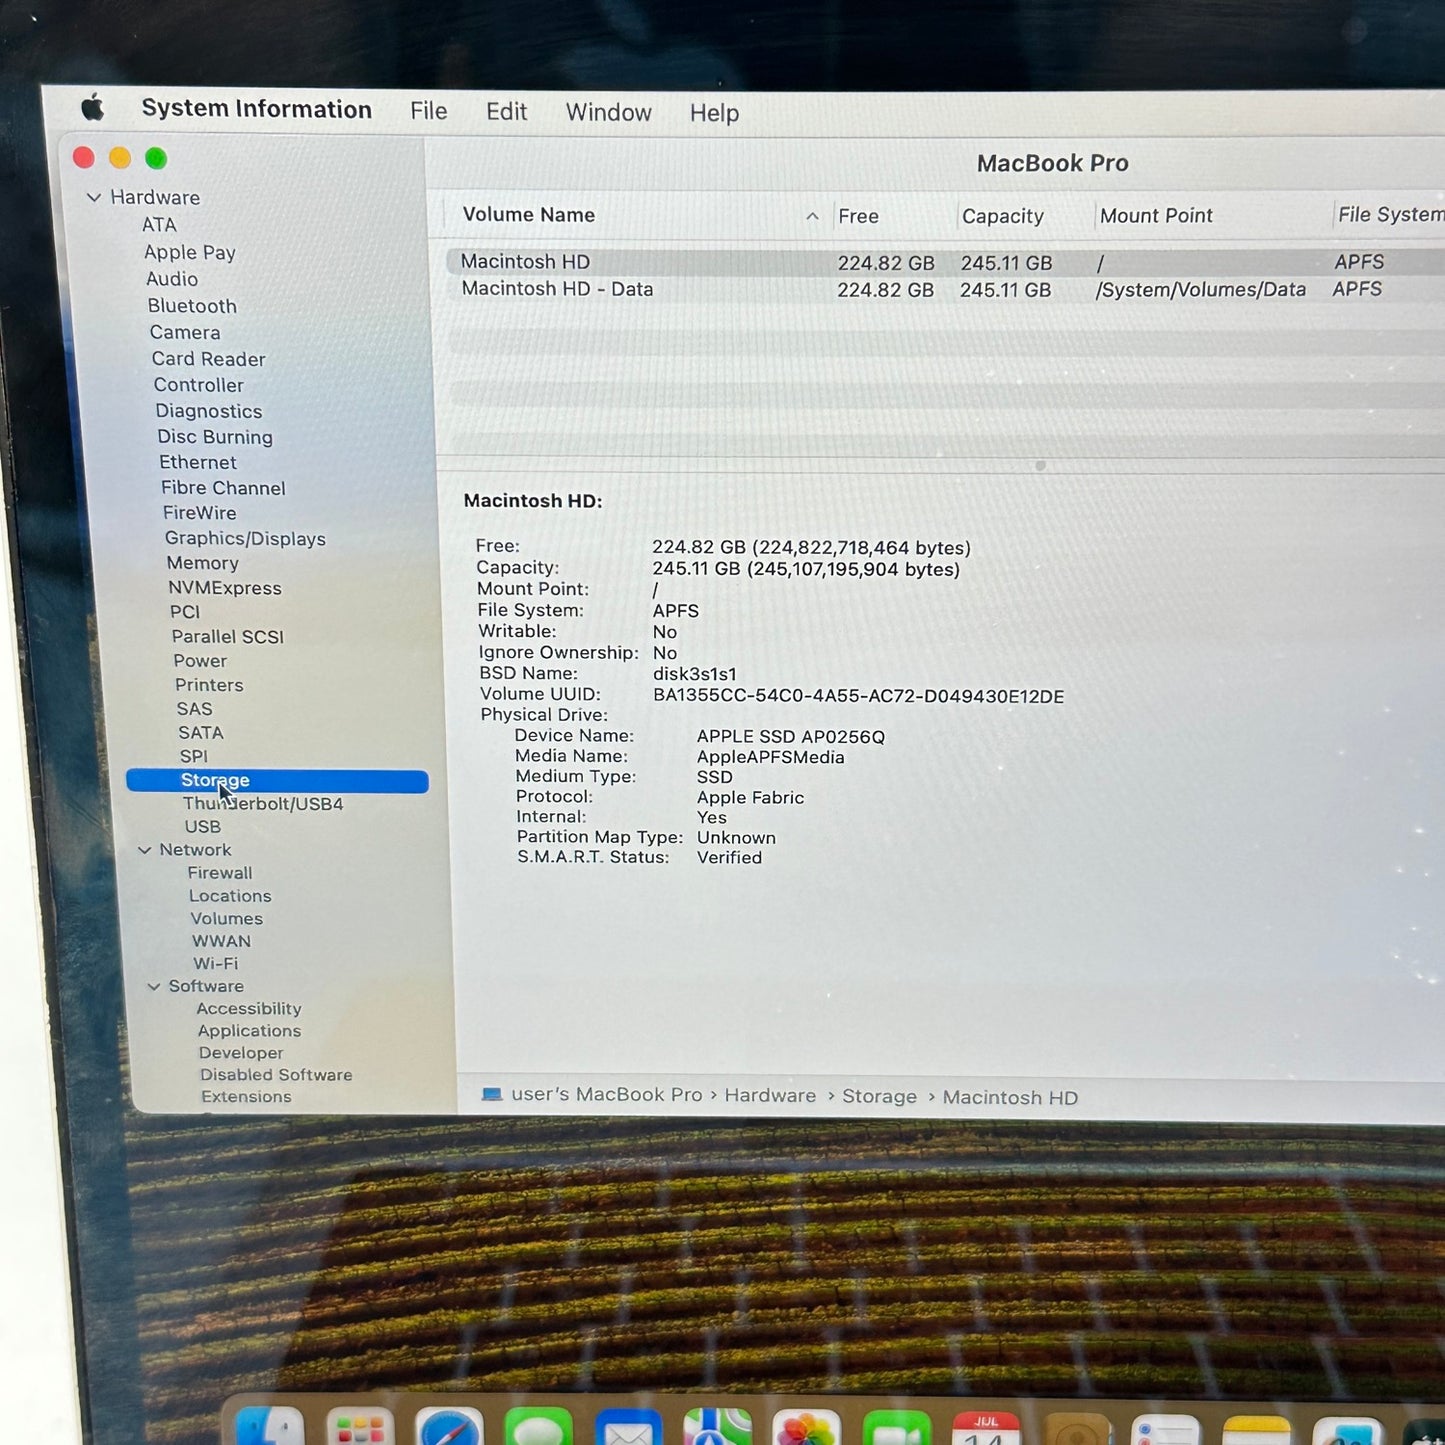Select PCI in the sidebar

(185, 612)
